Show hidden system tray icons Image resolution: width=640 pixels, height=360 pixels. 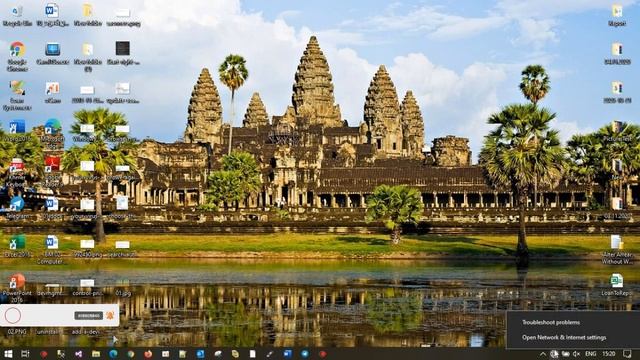(543, 354)
